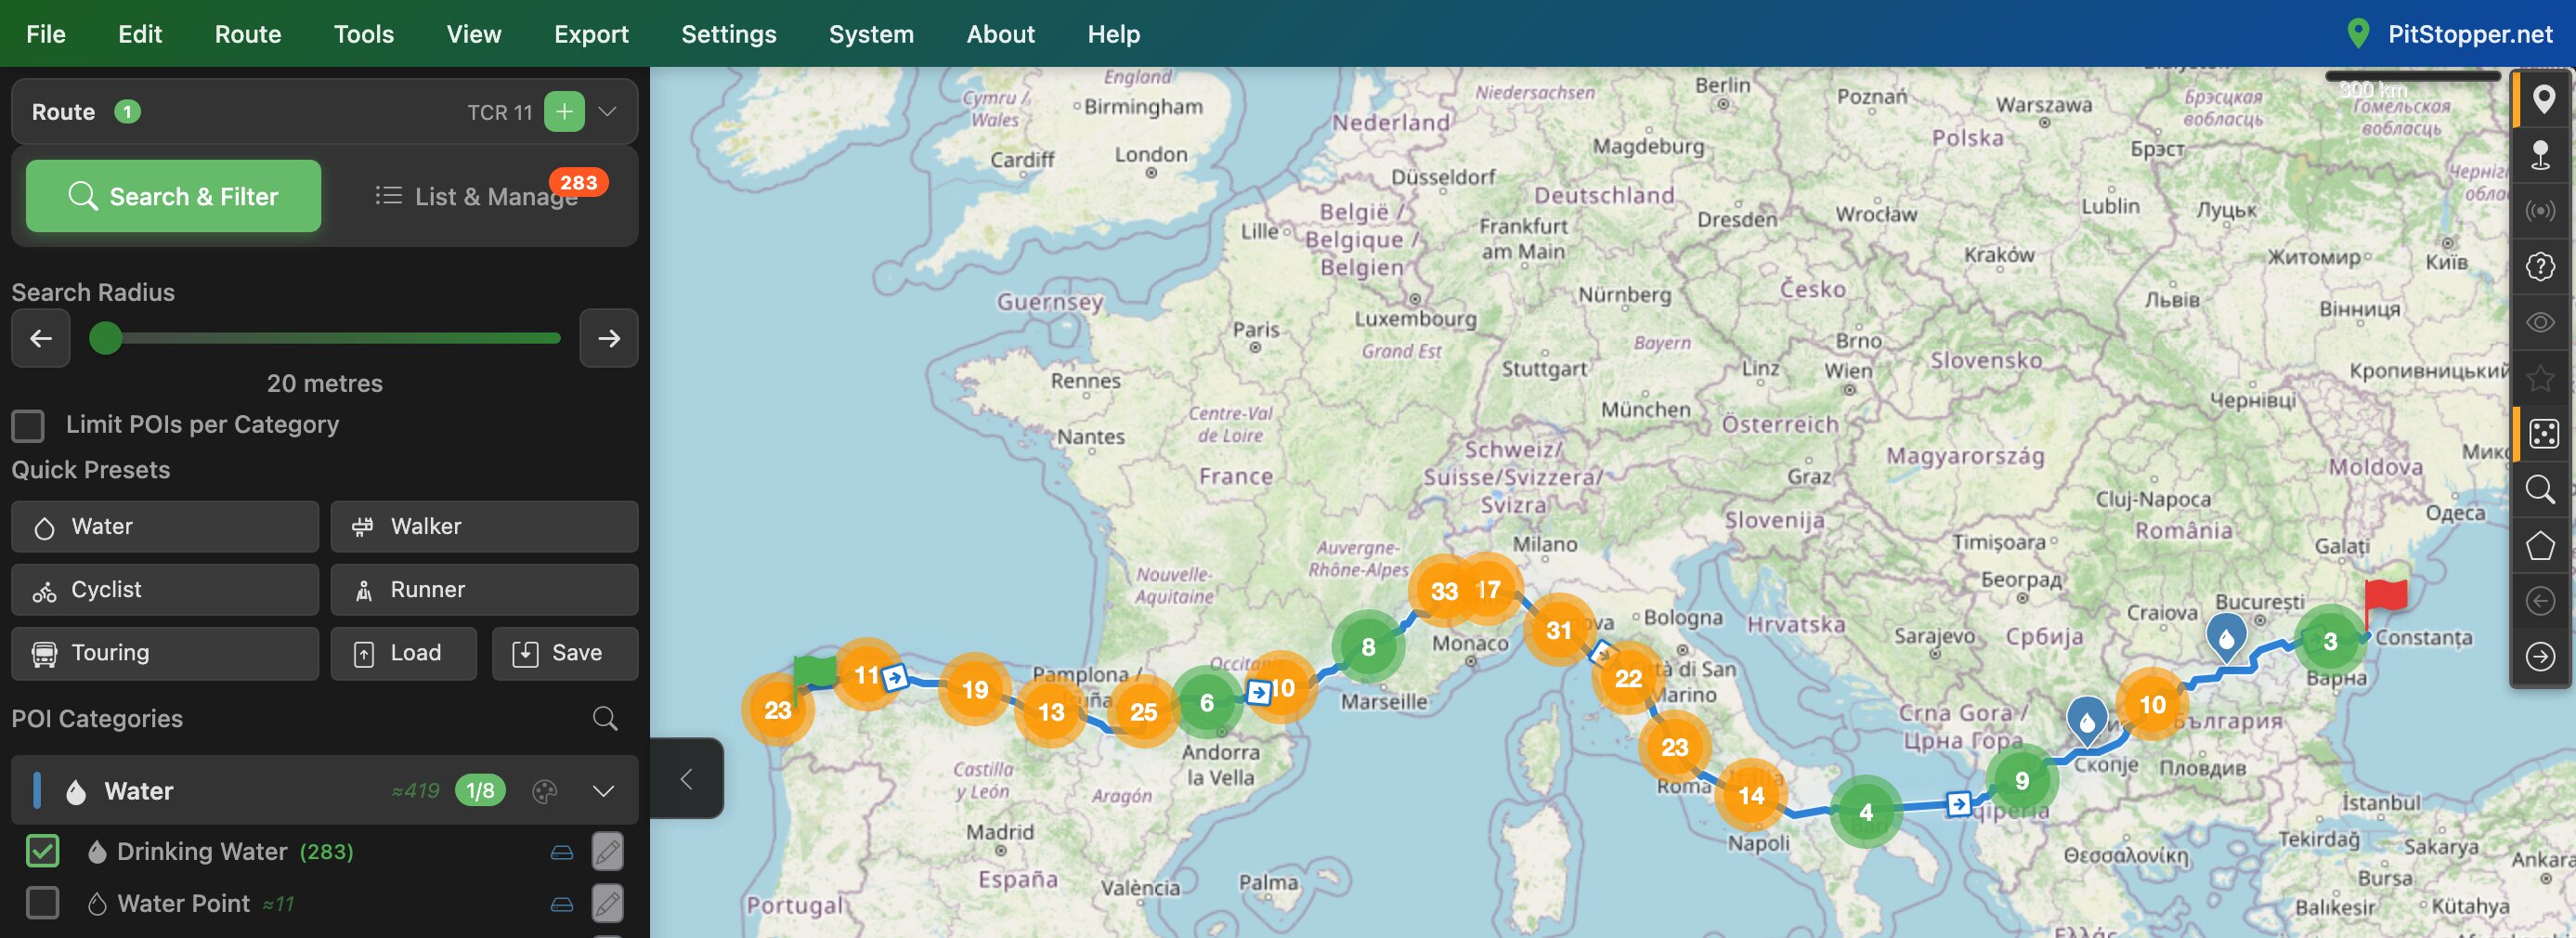This screenshot has width=2576, height=938.
Task: Visit the PitStopper.net link
Action: [x=2450, y=34]
